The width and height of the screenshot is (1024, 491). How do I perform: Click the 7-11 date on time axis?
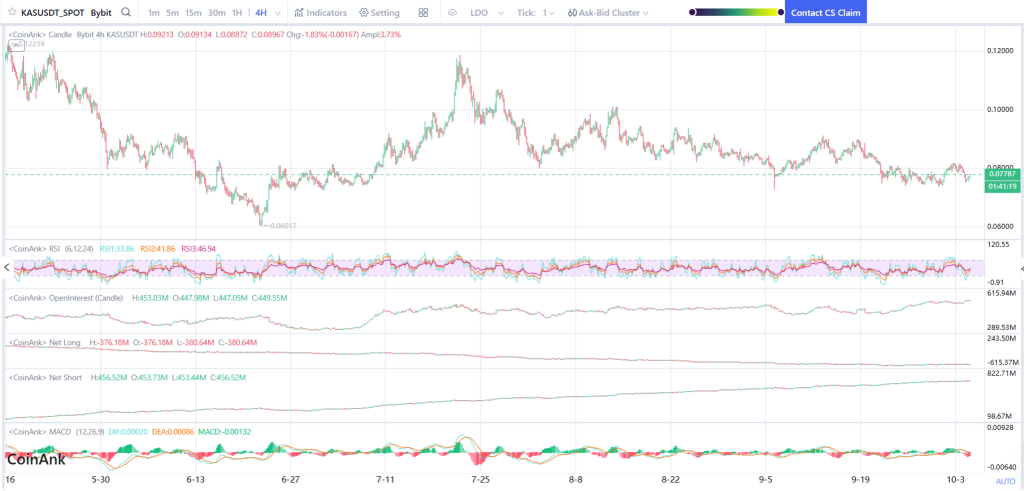[386, 479]
